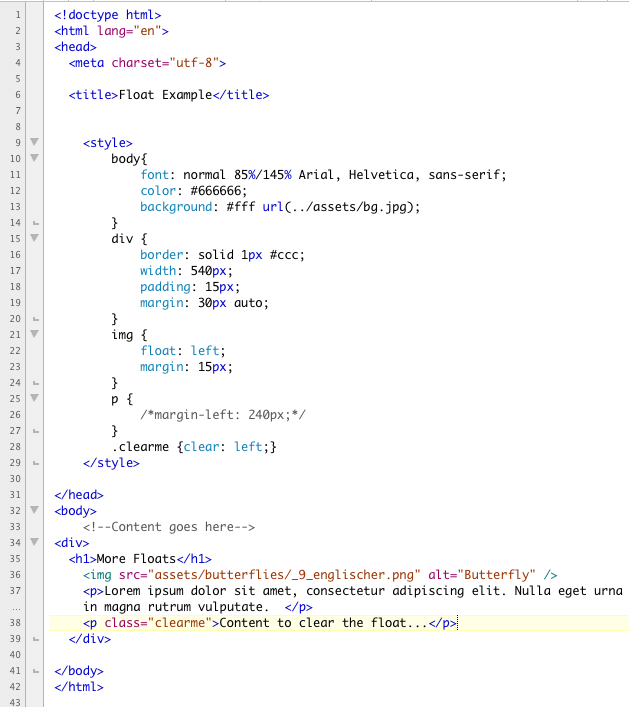Screen dimensions: 629x707
Task: Collapse the body CSS rule fold arrow
Action: [x=35, y=159]
